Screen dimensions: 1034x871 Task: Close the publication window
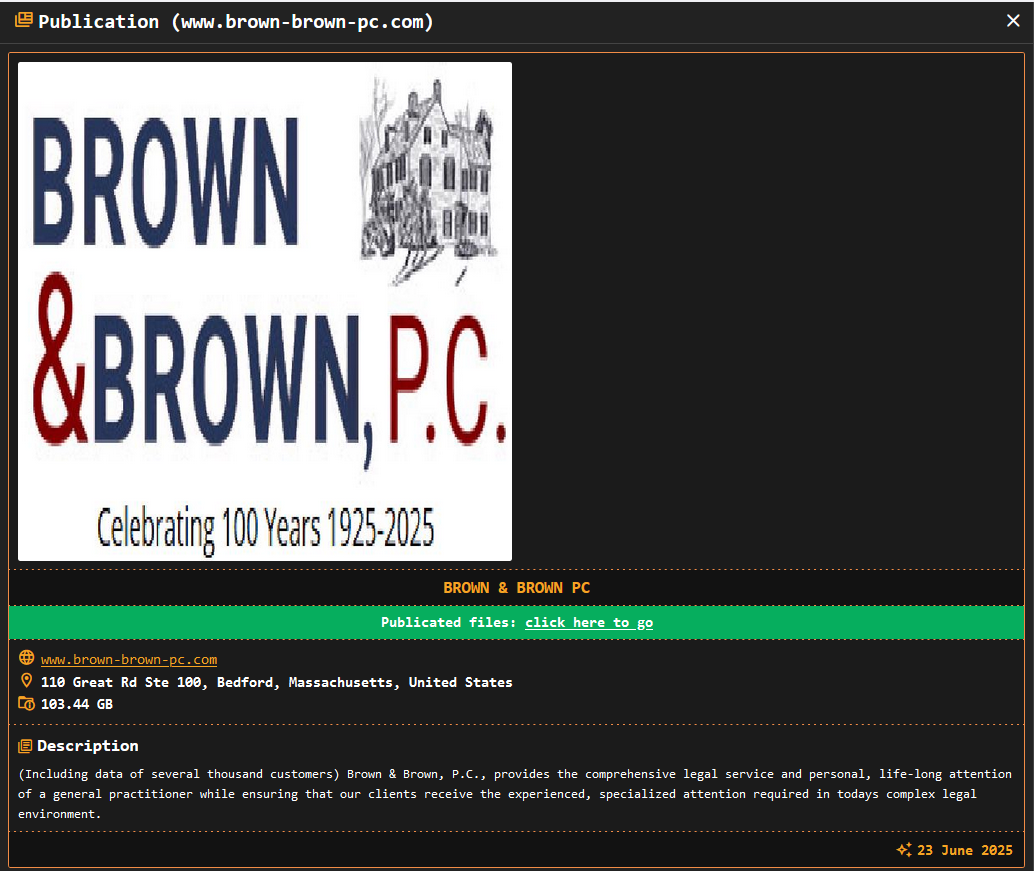click(1013, 20)
